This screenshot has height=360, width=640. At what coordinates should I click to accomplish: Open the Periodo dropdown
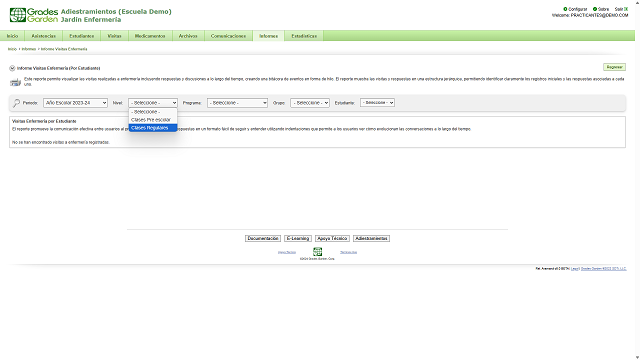[76, 103]
